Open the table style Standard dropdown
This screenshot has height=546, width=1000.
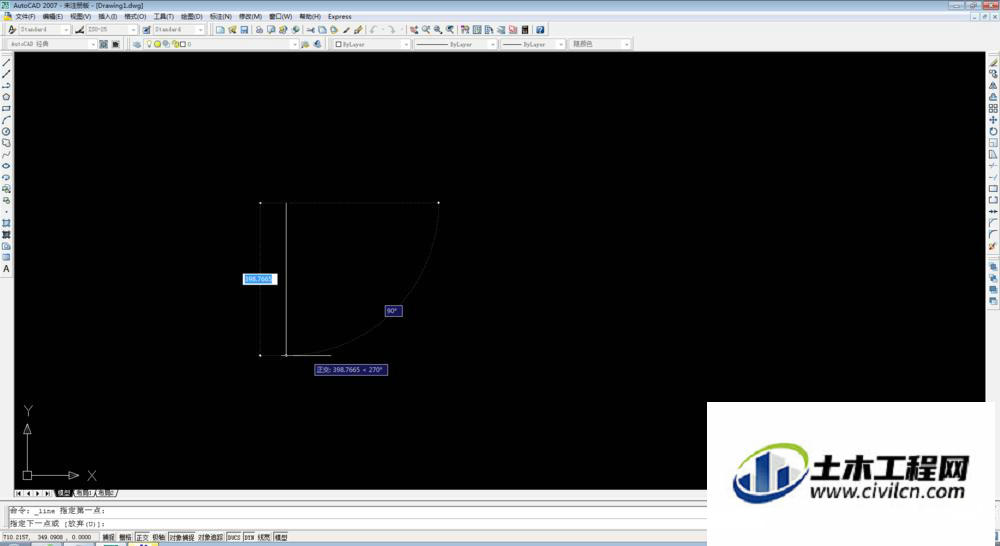pyautogui.click(x=200, y=30)
